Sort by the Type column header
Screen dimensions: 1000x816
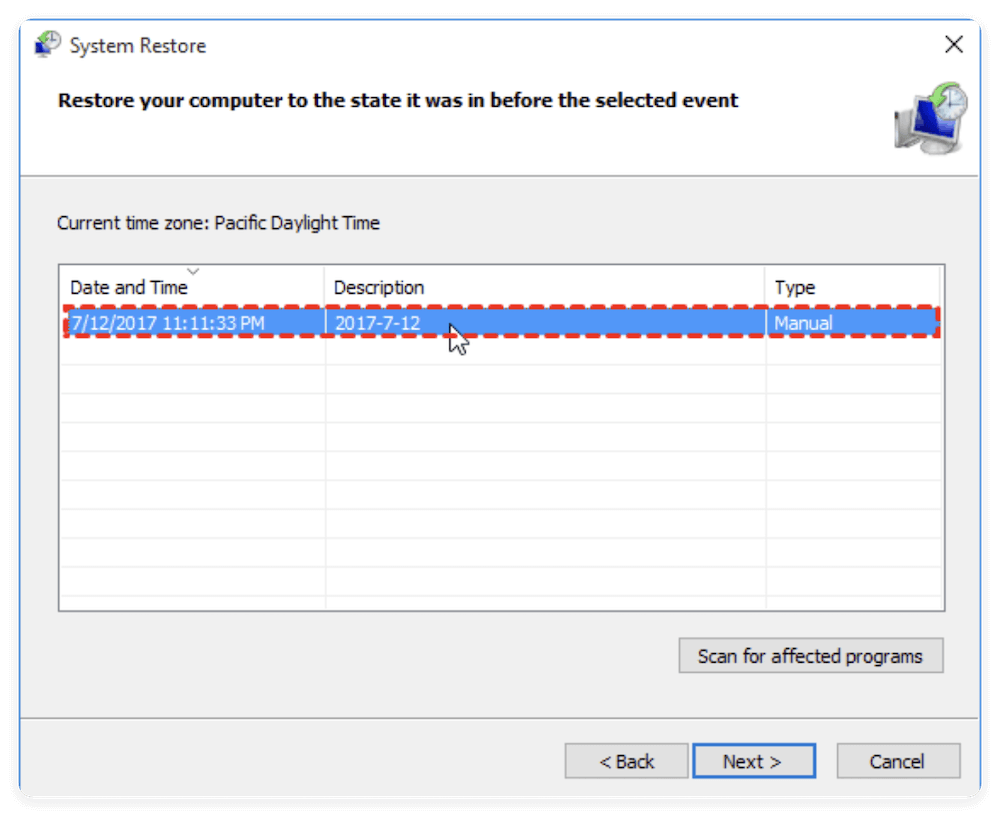pyautogui.click(x=795, y=288)
